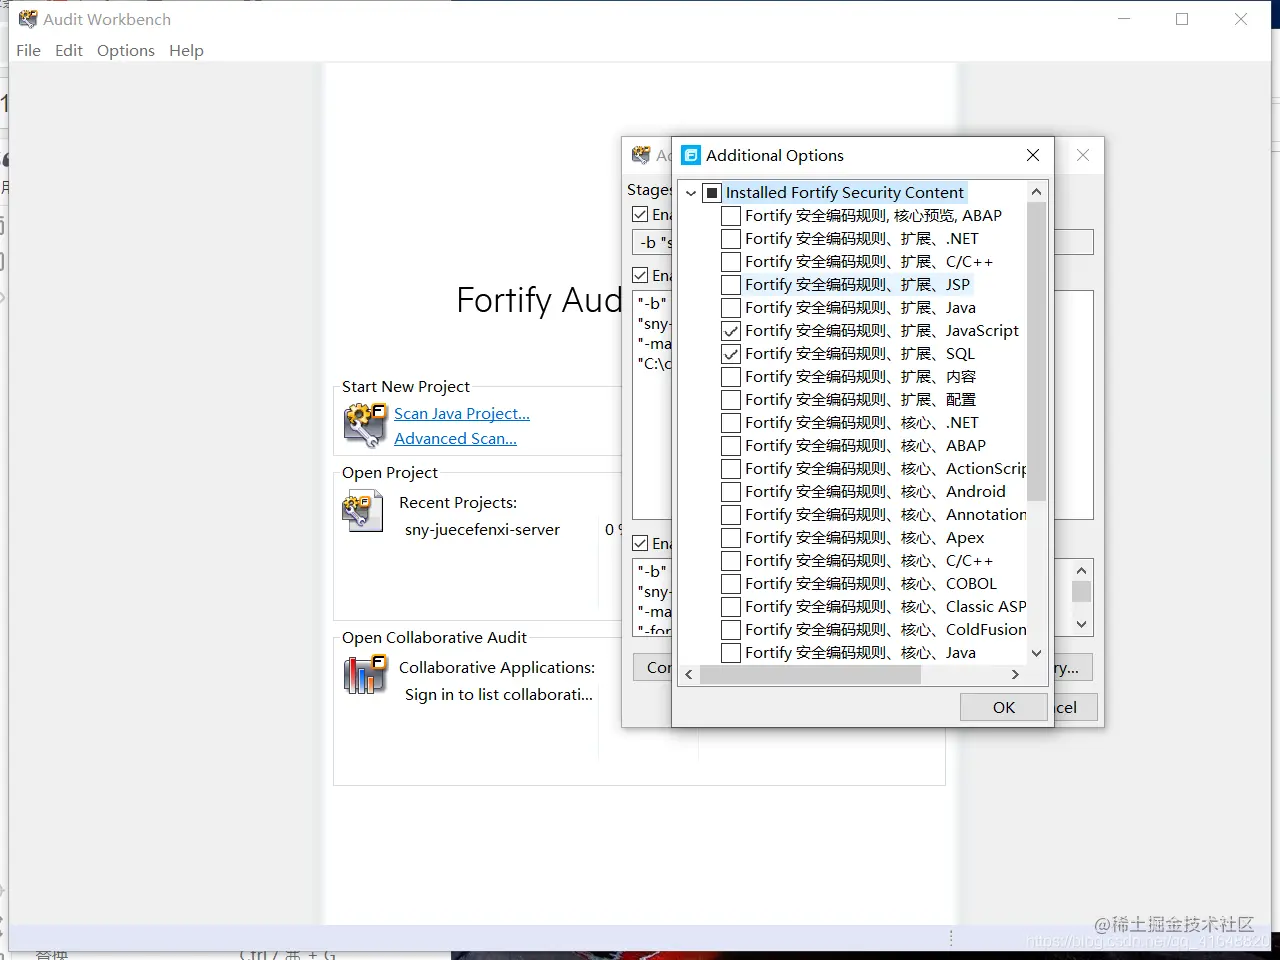Uncheck the 扩展、SQL rule checkbox

coord(731,353)
